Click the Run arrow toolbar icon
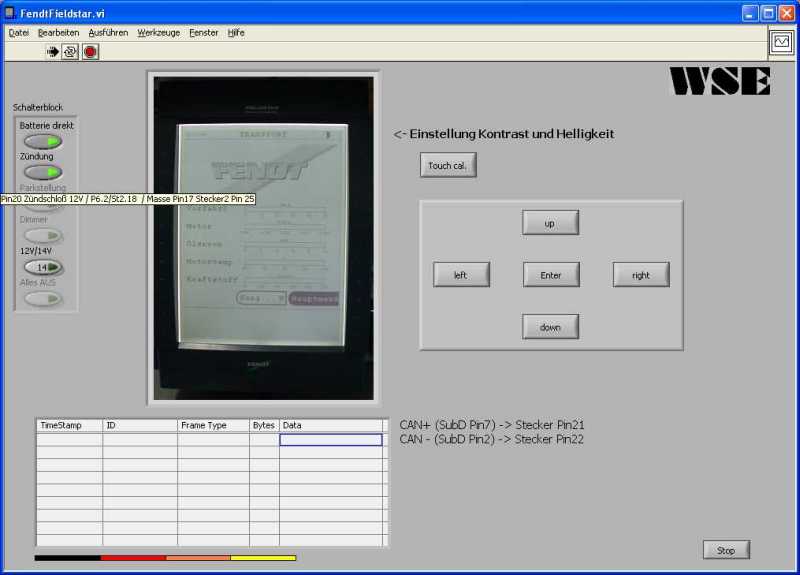Image resolution: width=800 pixels, height=575 pixels. tap(53, 52)
